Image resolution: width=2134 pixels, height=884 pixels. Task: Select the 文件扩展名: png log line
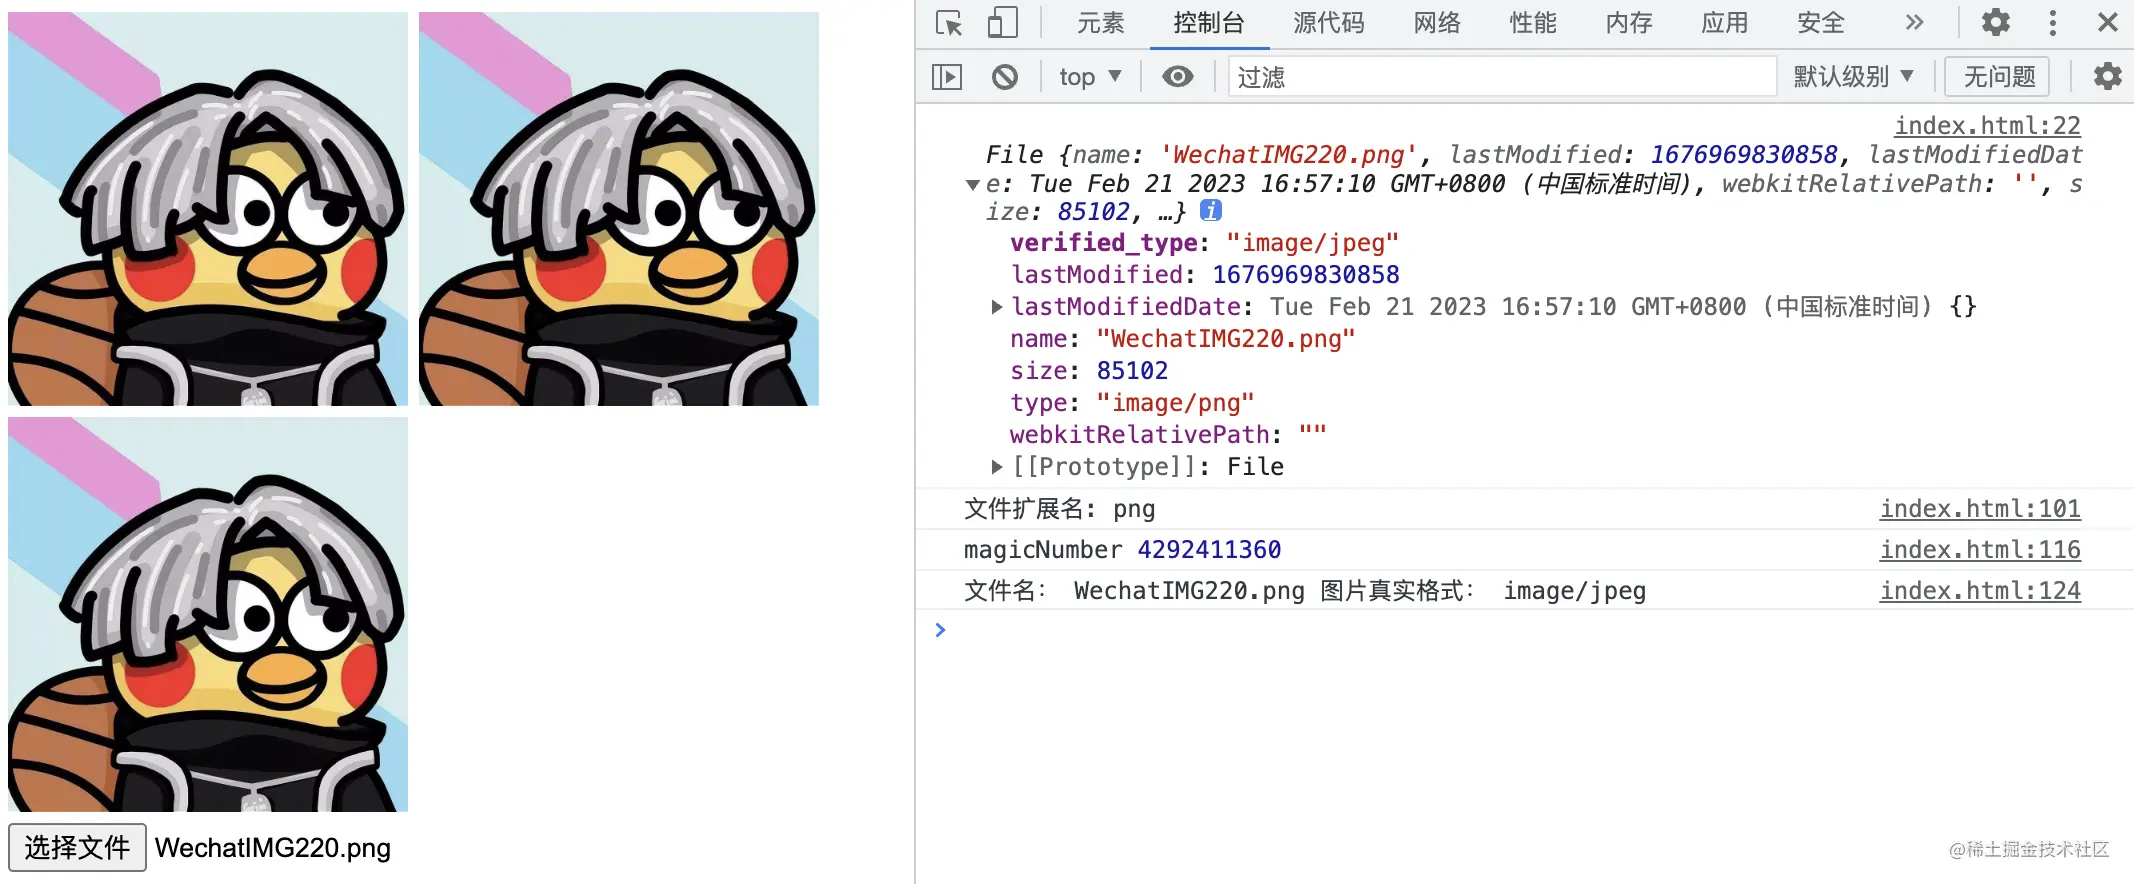pos(1060,509)
